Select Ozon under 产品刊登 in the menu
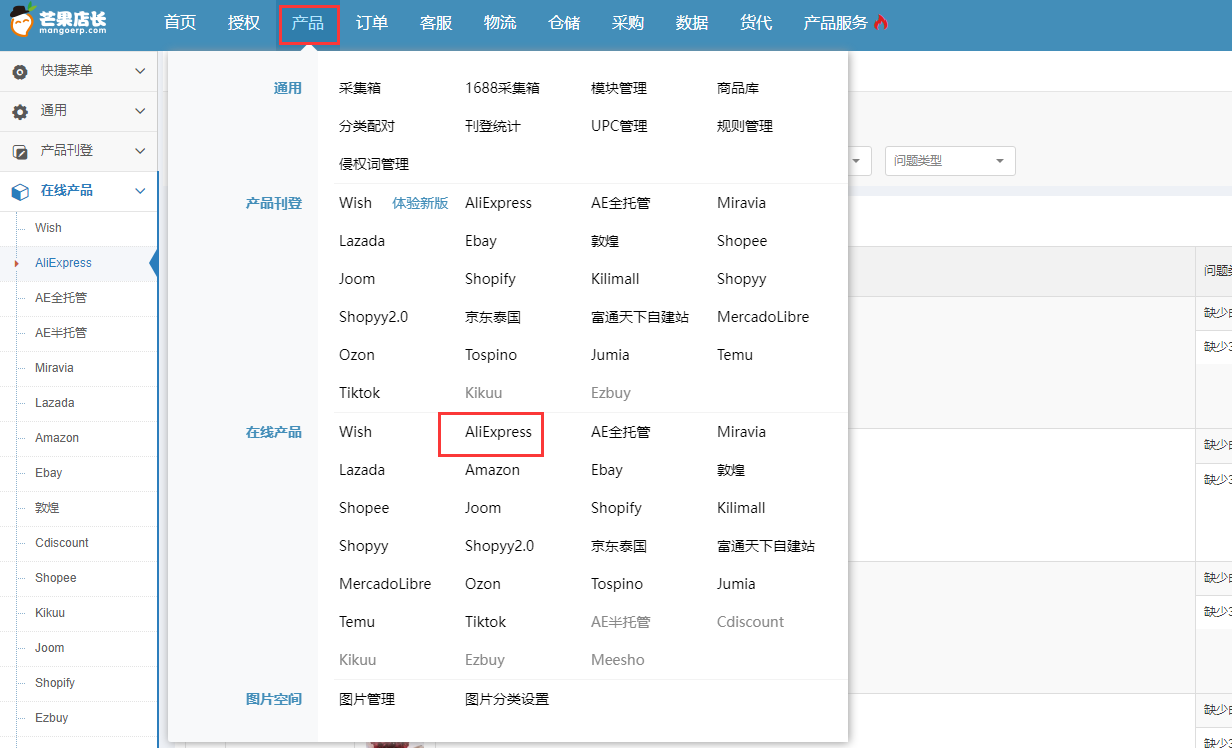The width and height of the screenshot is (1232, 748). (x=357, y=355)
